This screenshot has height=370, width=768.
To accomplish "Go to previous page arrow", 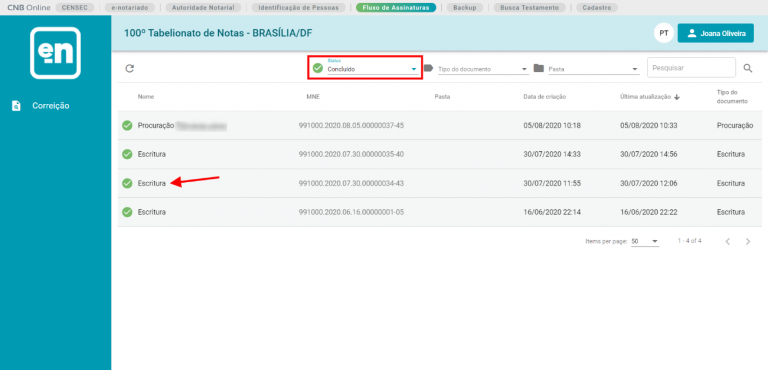I will pos(728,241).
